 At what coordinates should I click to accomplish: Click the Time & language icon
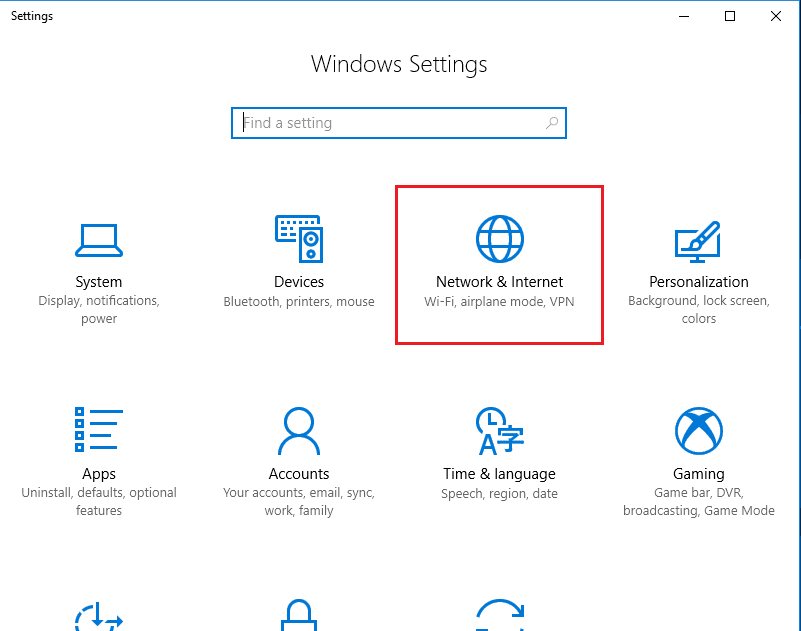click(499, 430)
